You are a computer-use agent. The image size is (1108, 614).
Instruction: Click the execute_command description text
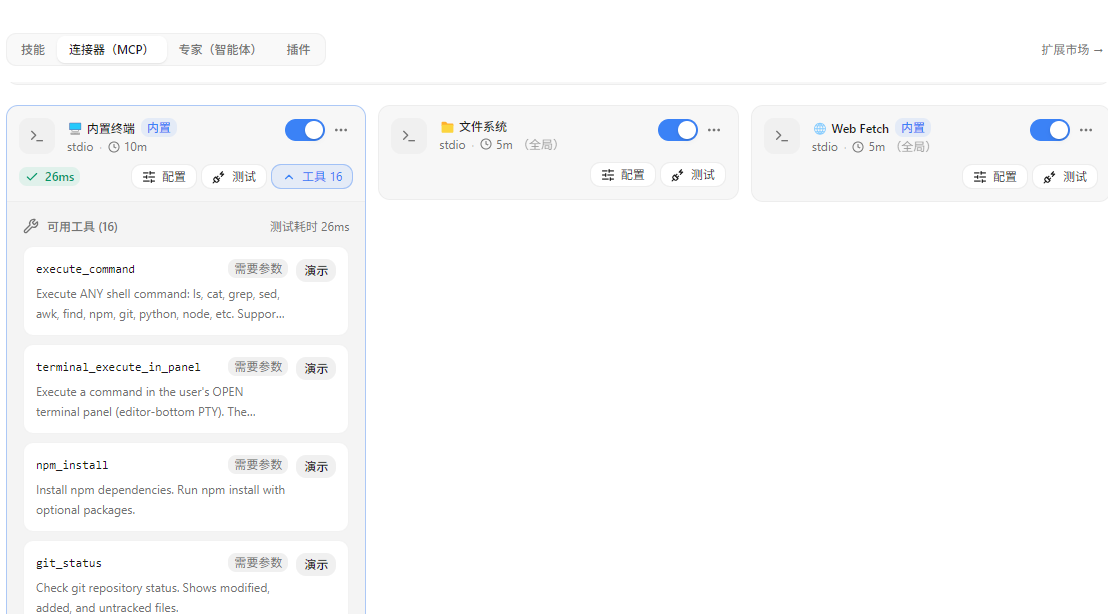160,304
